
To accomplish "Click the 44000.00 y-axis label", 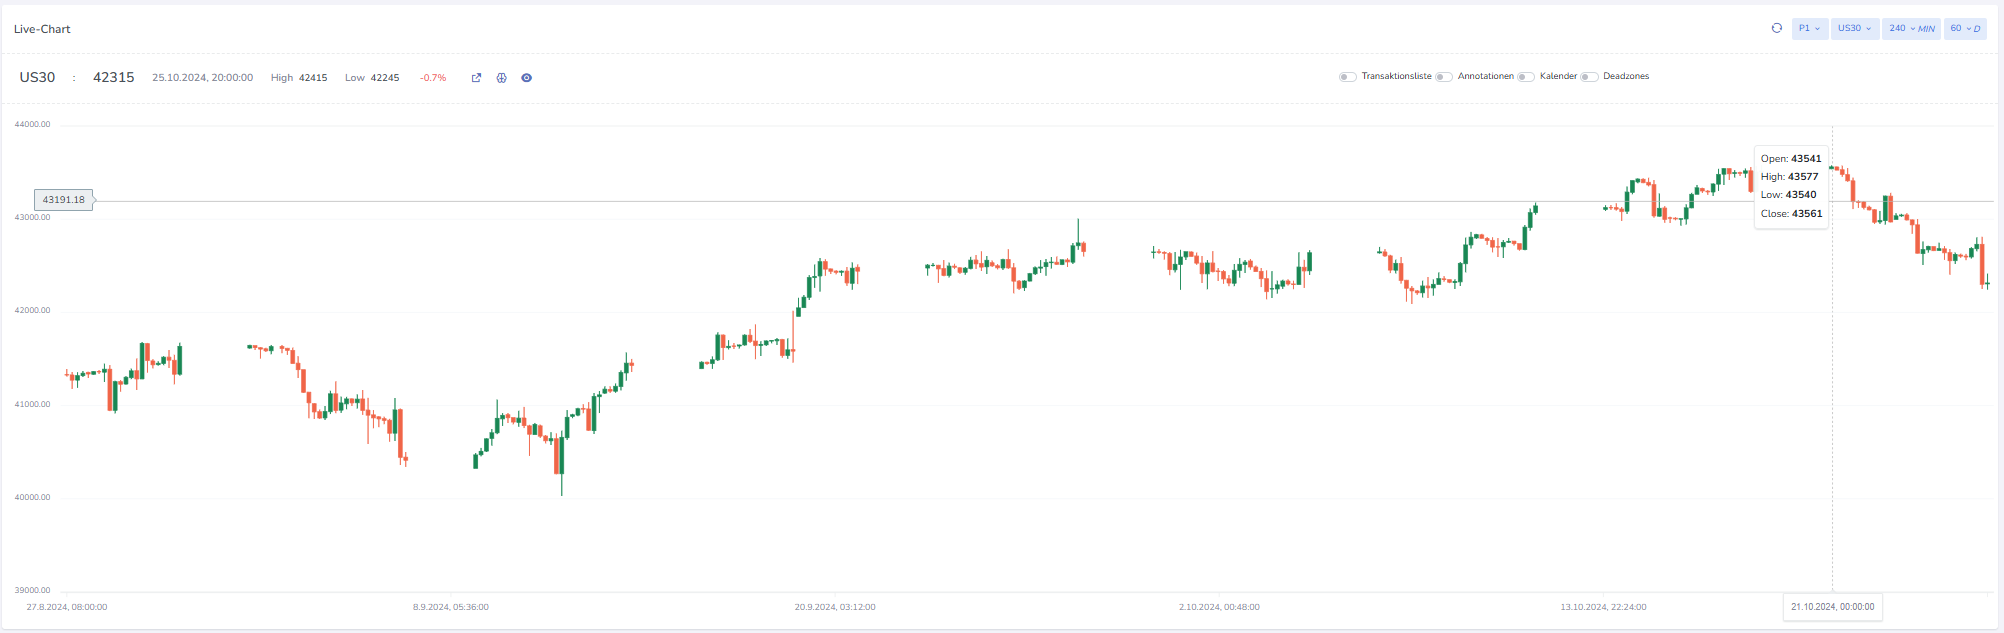I will (x=32, y=125).
